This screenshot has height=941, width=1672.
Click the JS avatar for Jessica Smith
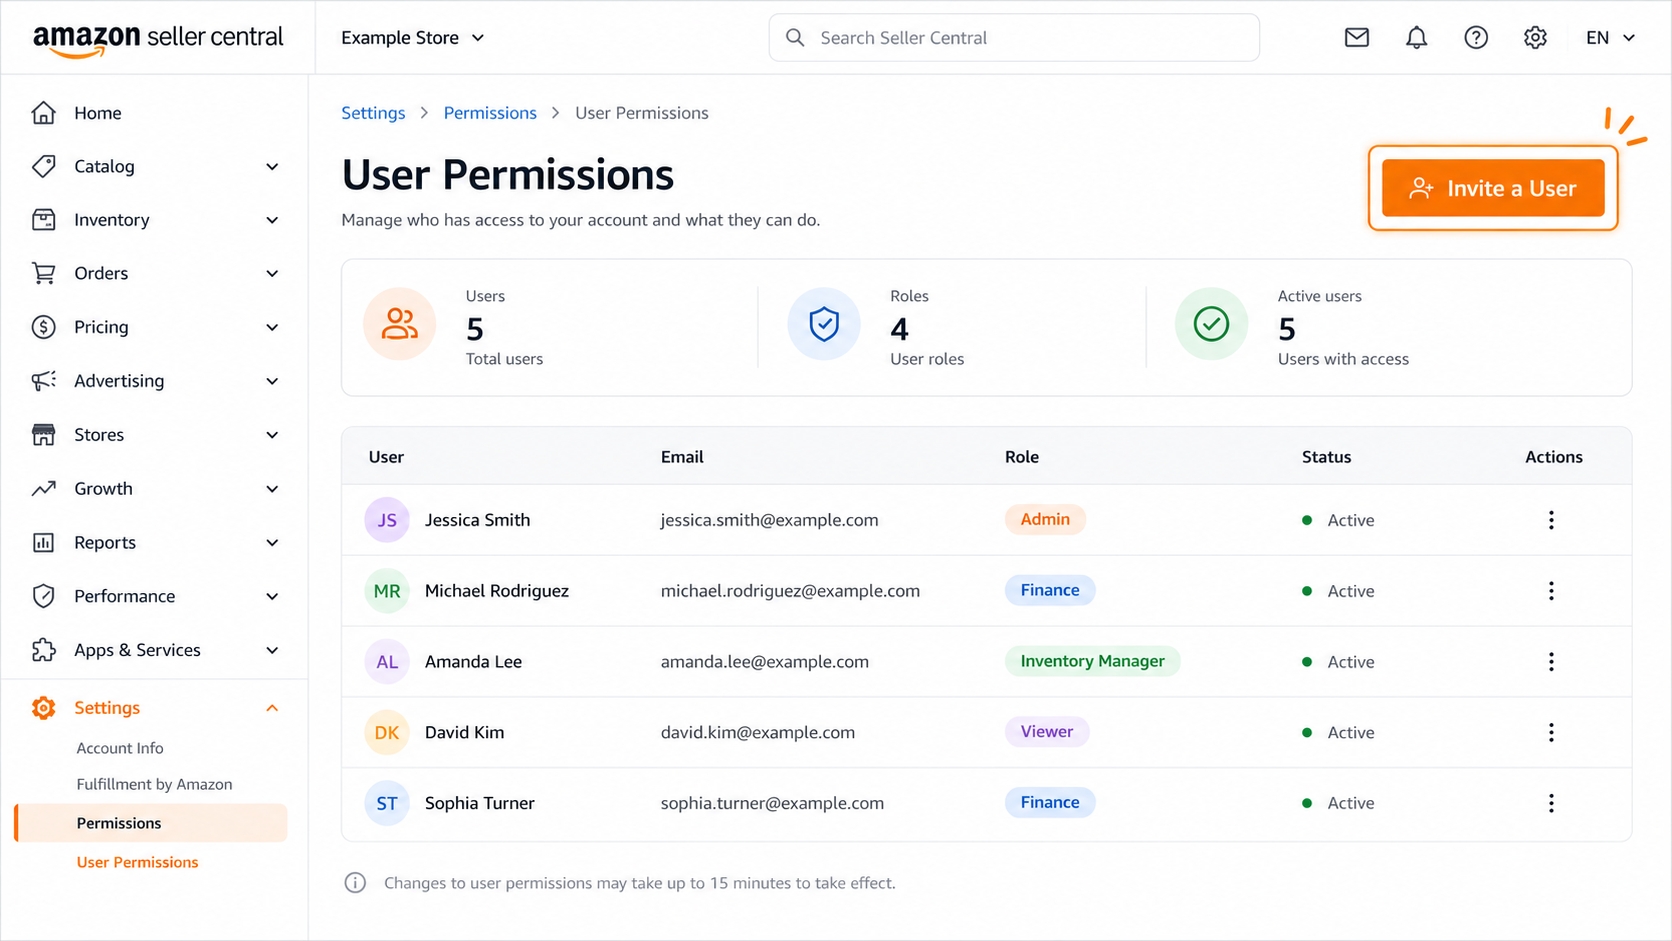(x=387, y=520)
